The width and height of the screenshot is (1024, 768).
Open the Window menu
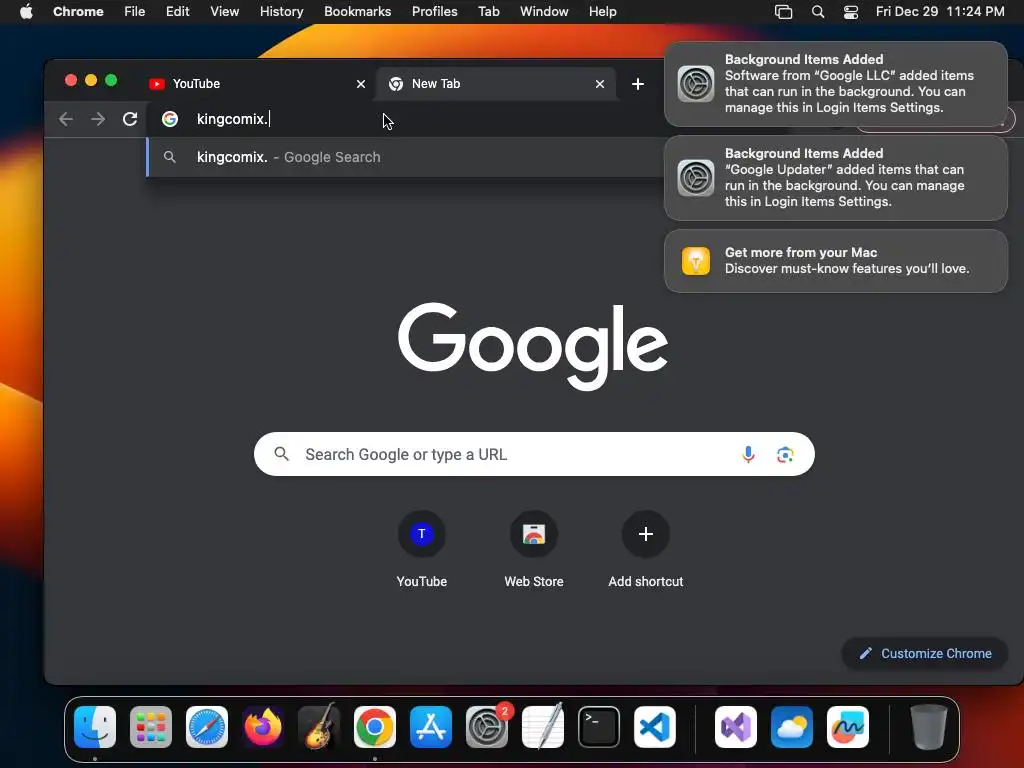[x=544, y=11]
